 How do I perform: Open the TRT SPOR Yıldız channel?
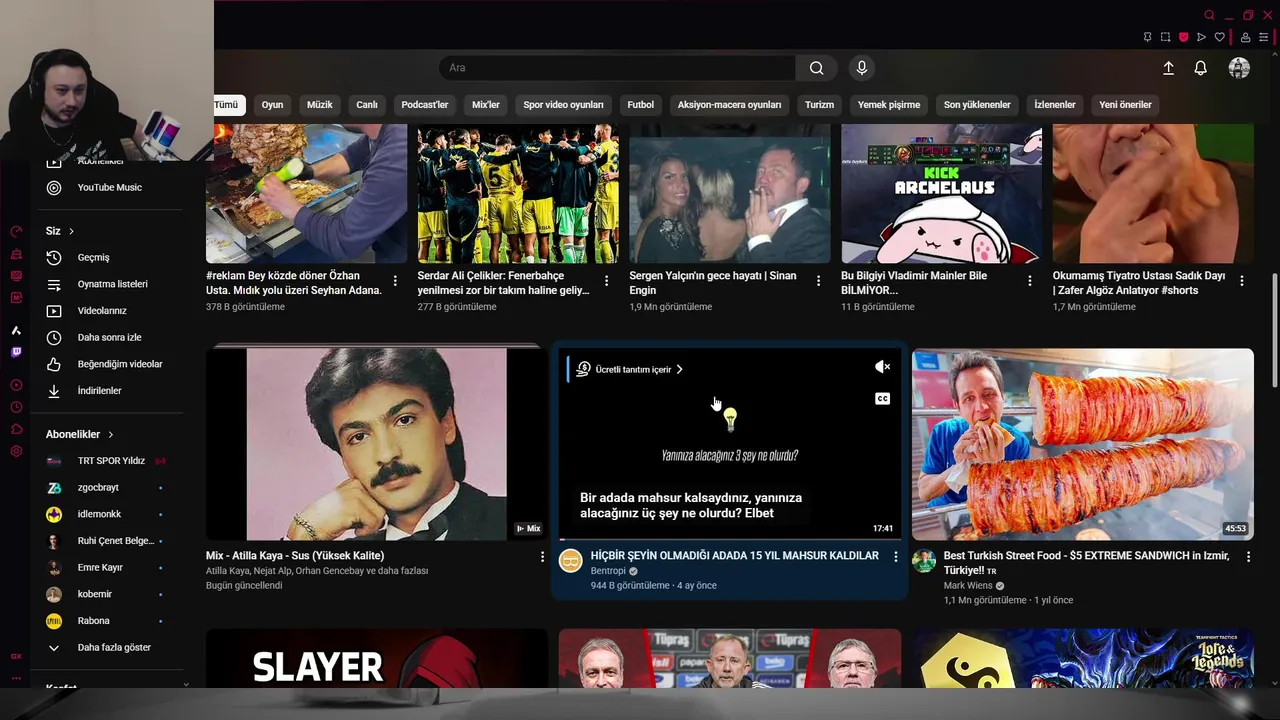tap(110, 461)
